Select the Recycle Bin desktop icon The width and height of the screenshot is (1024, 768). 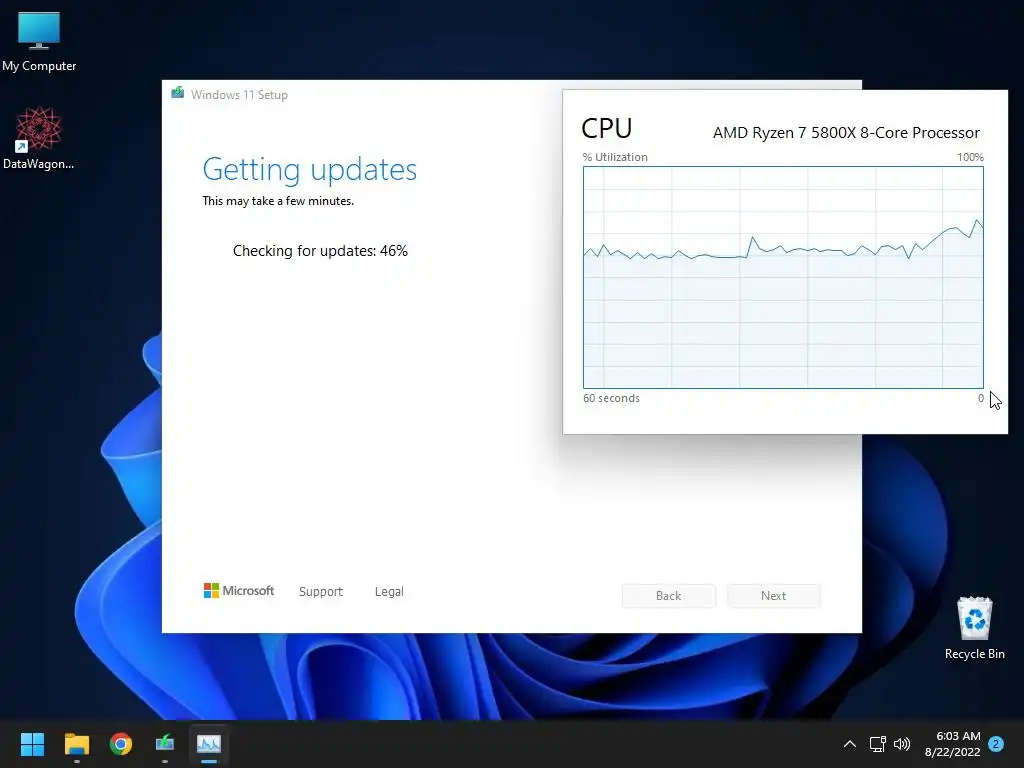pos(974,628)
